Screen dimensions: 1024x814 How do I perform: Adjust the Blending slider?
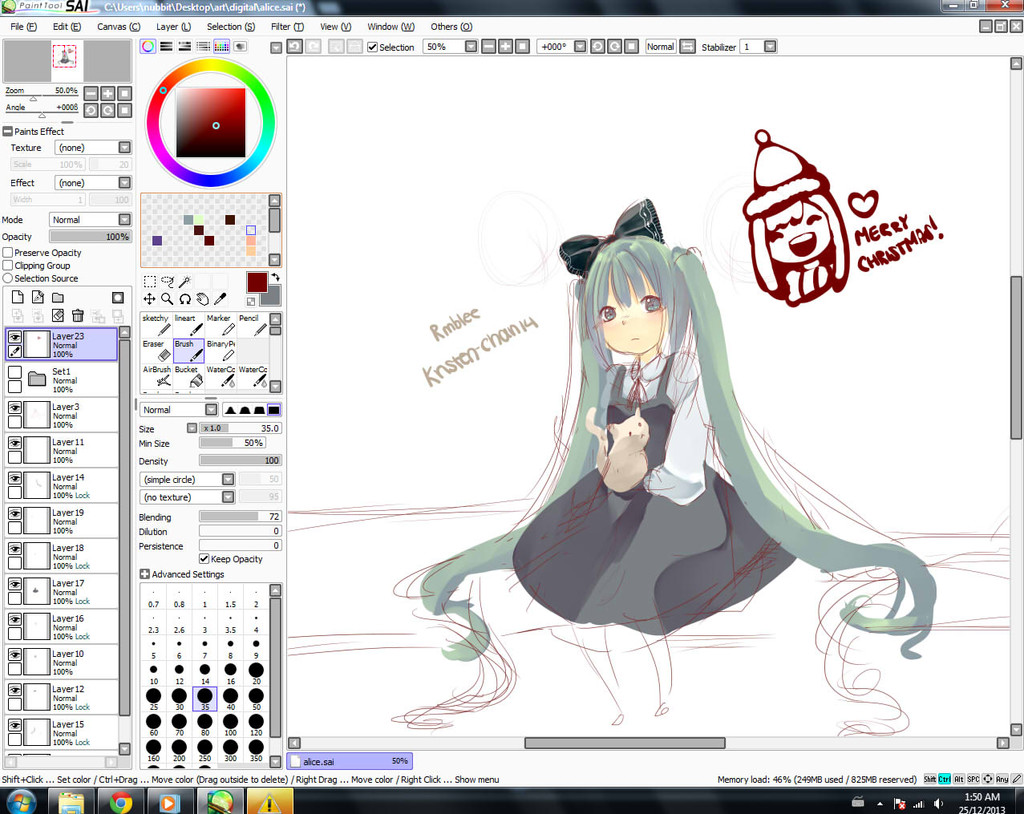pyautogui.click(x=240, y=516)
